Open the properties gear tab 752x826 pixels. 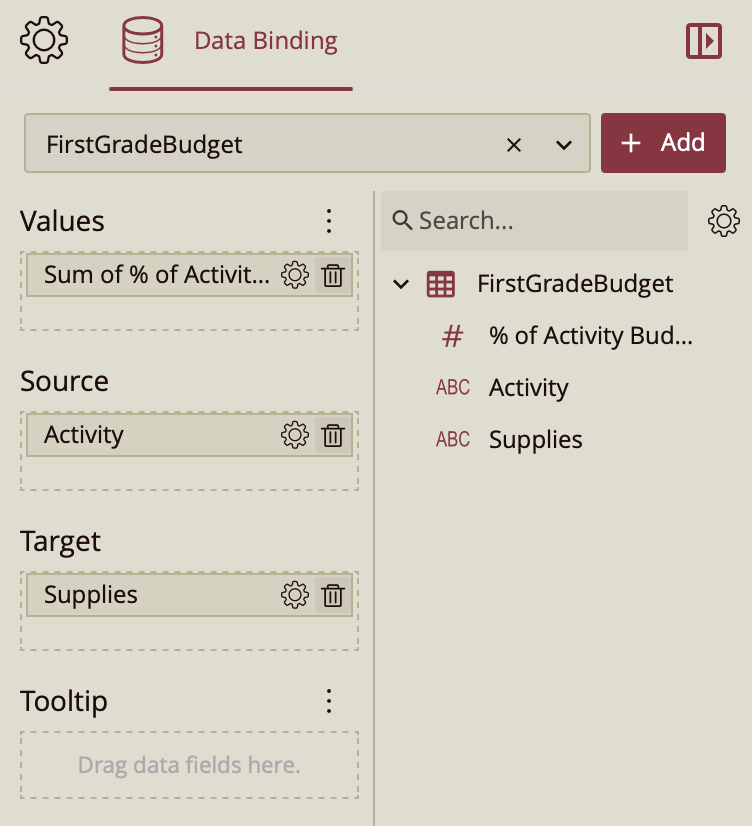coord(44,41)
